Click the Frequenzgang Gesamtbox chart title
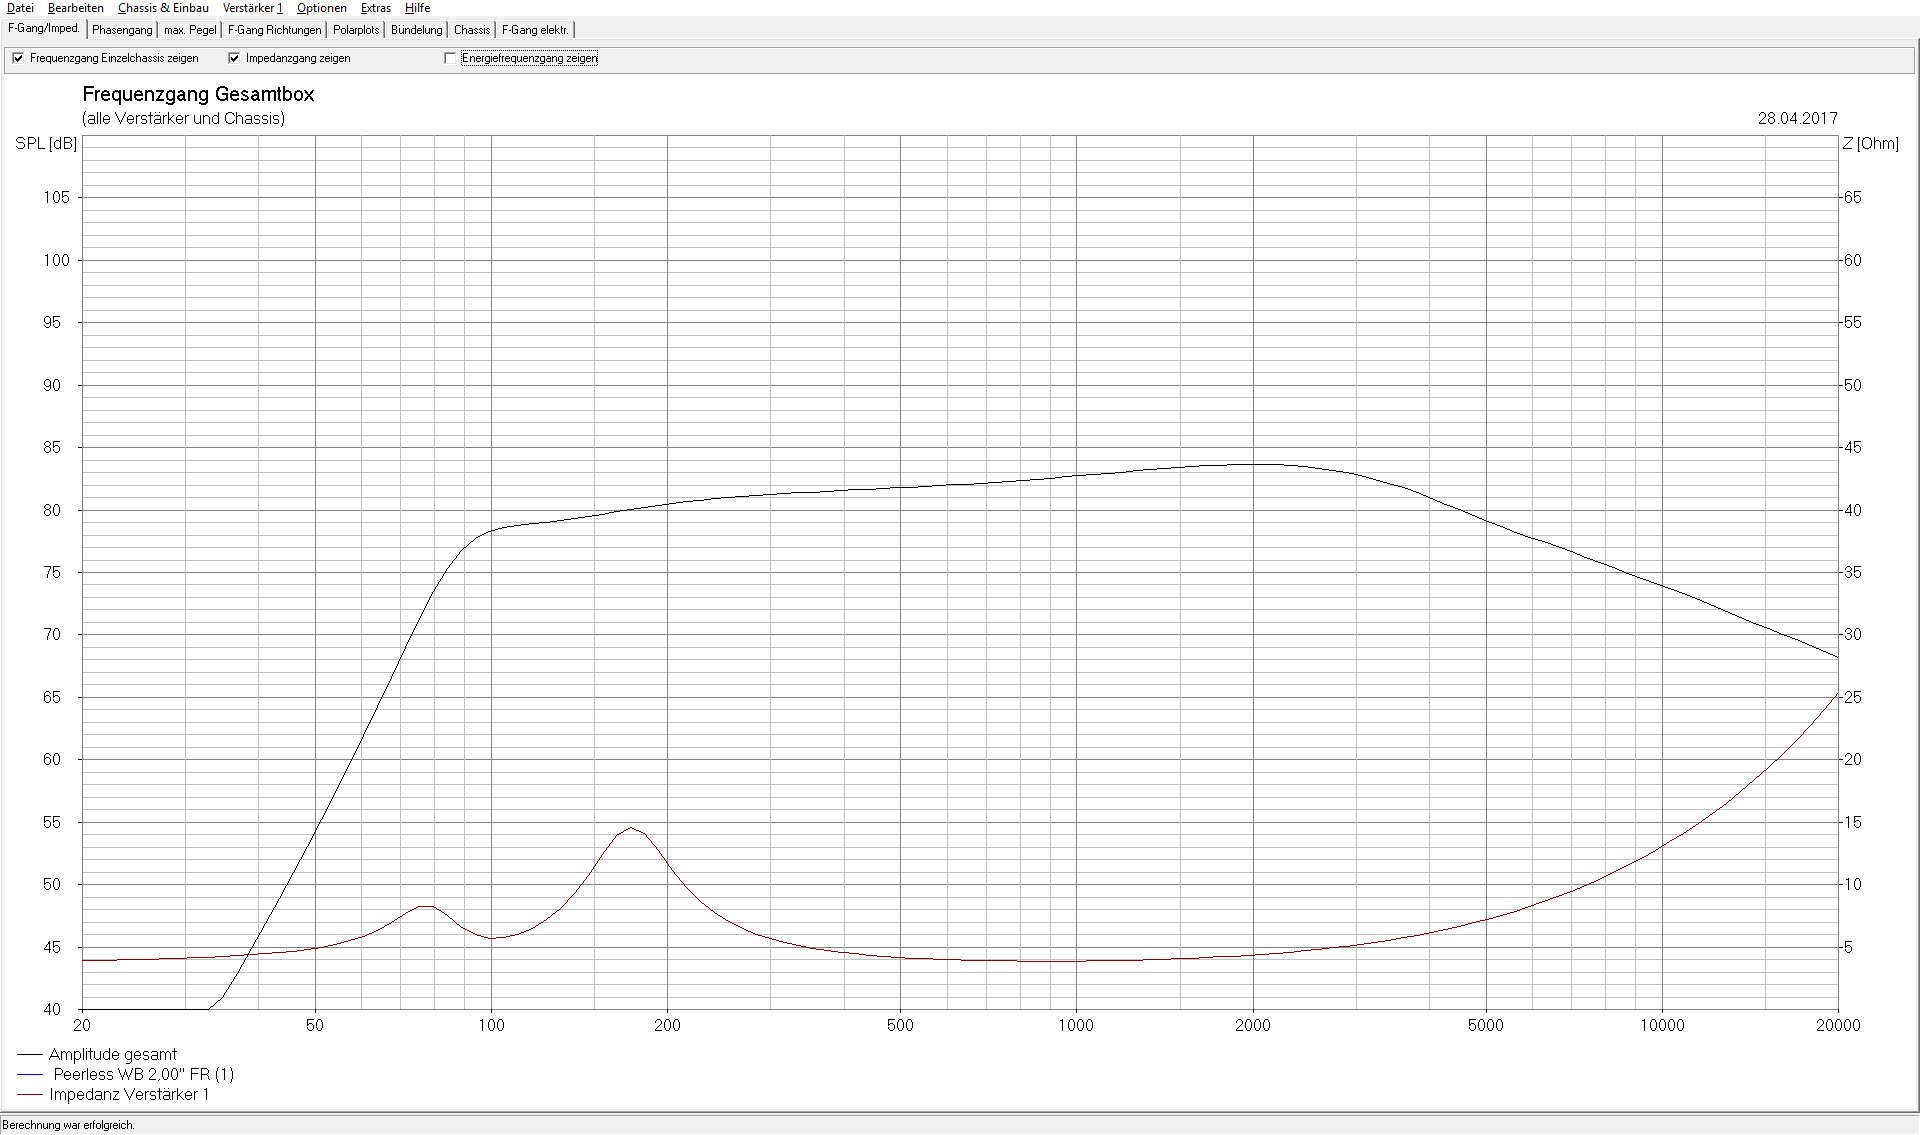 [x=198, y=95]
